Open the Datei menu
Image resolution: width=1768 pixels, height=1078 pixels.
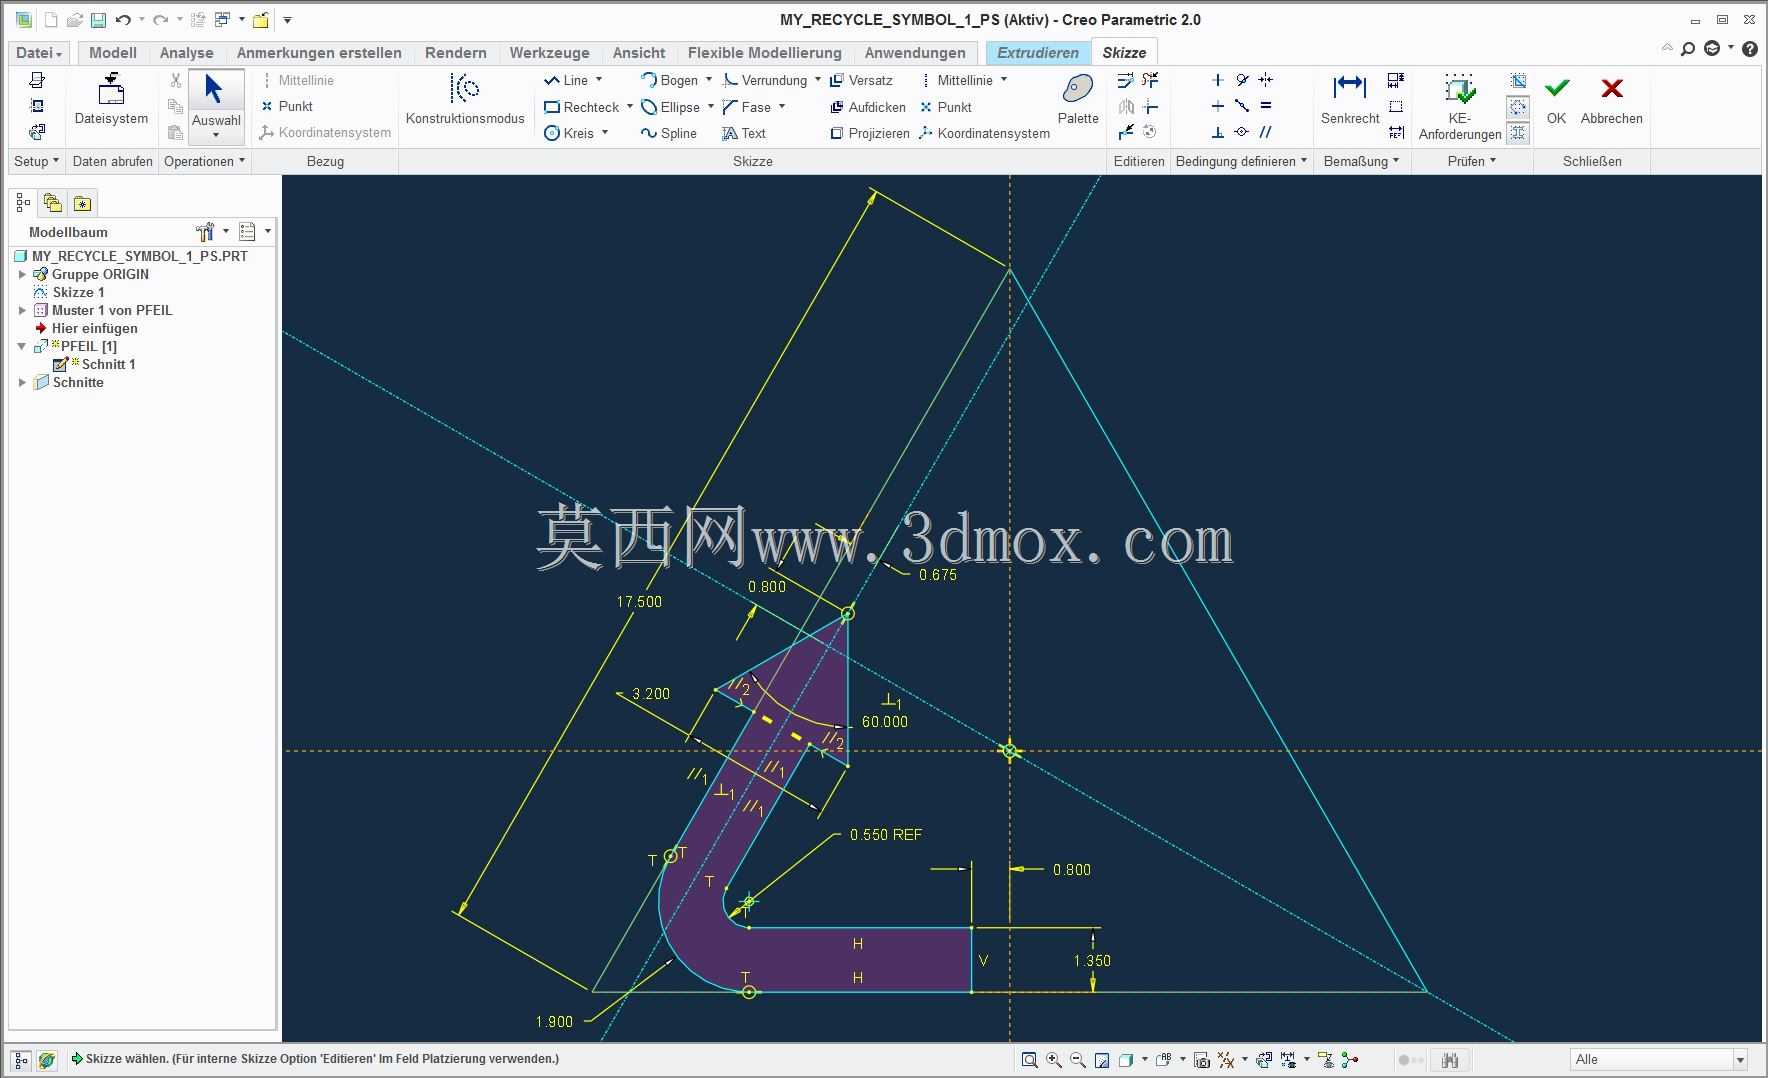(x=39, y=53)
